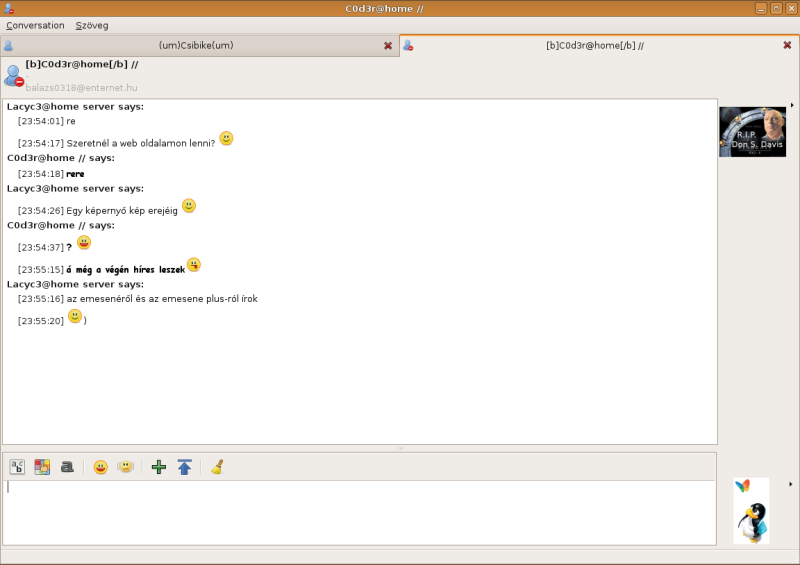Click the text style 'a' icon

tap(67, 467)
